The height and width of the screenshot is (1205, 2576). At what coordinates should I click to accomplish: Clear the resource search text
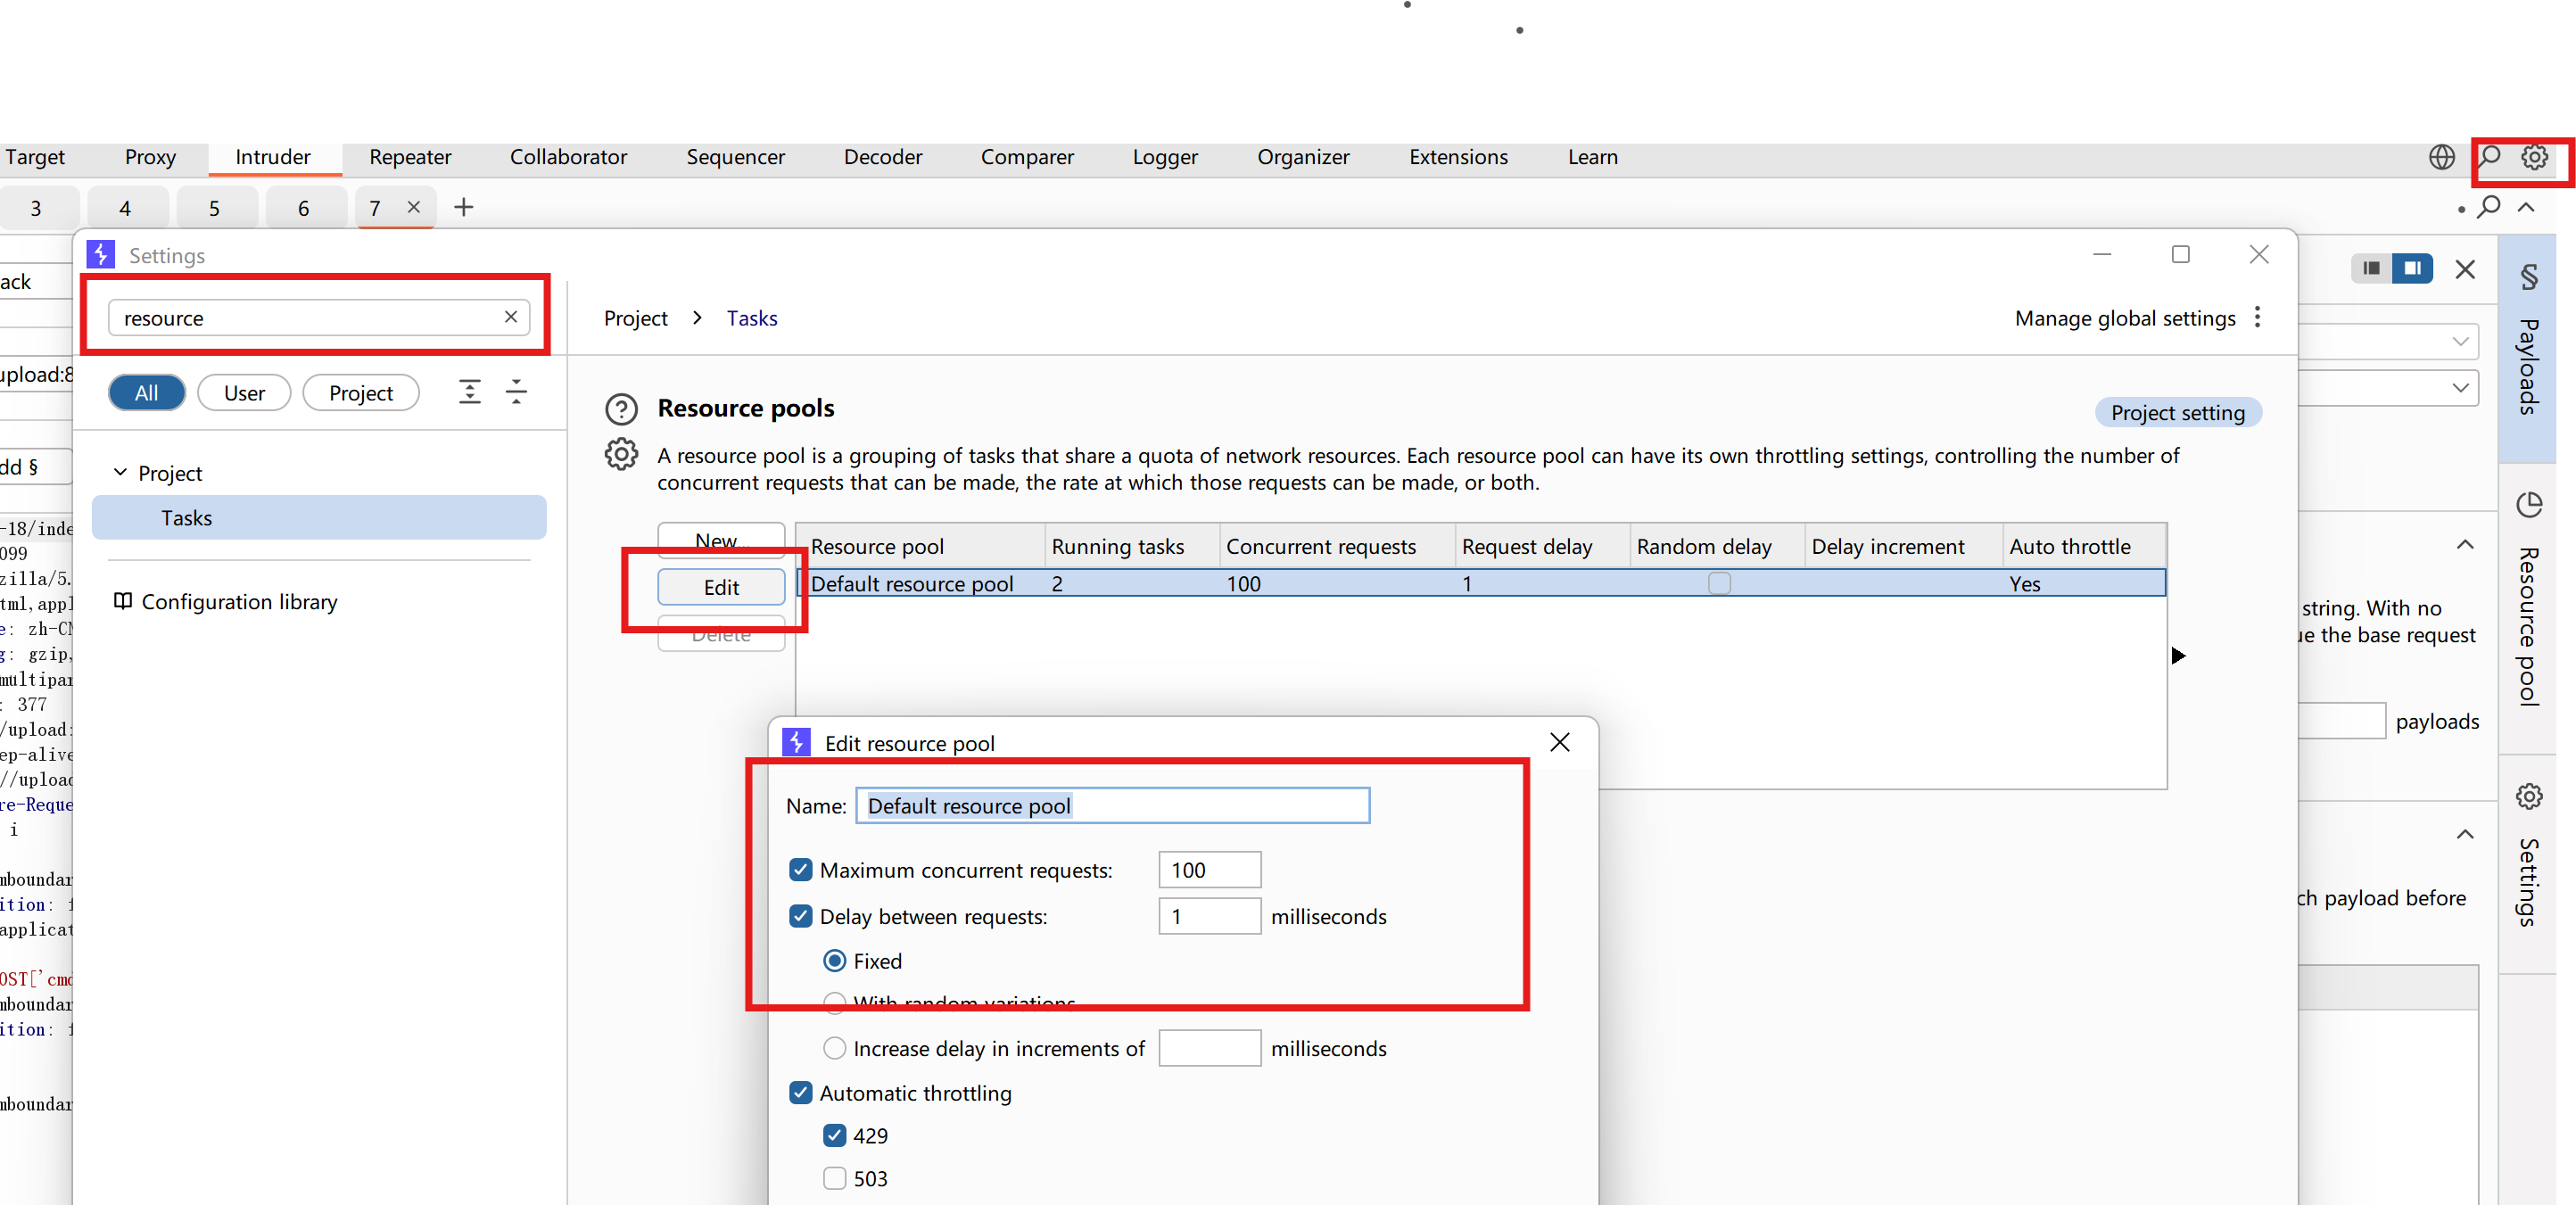510,317
